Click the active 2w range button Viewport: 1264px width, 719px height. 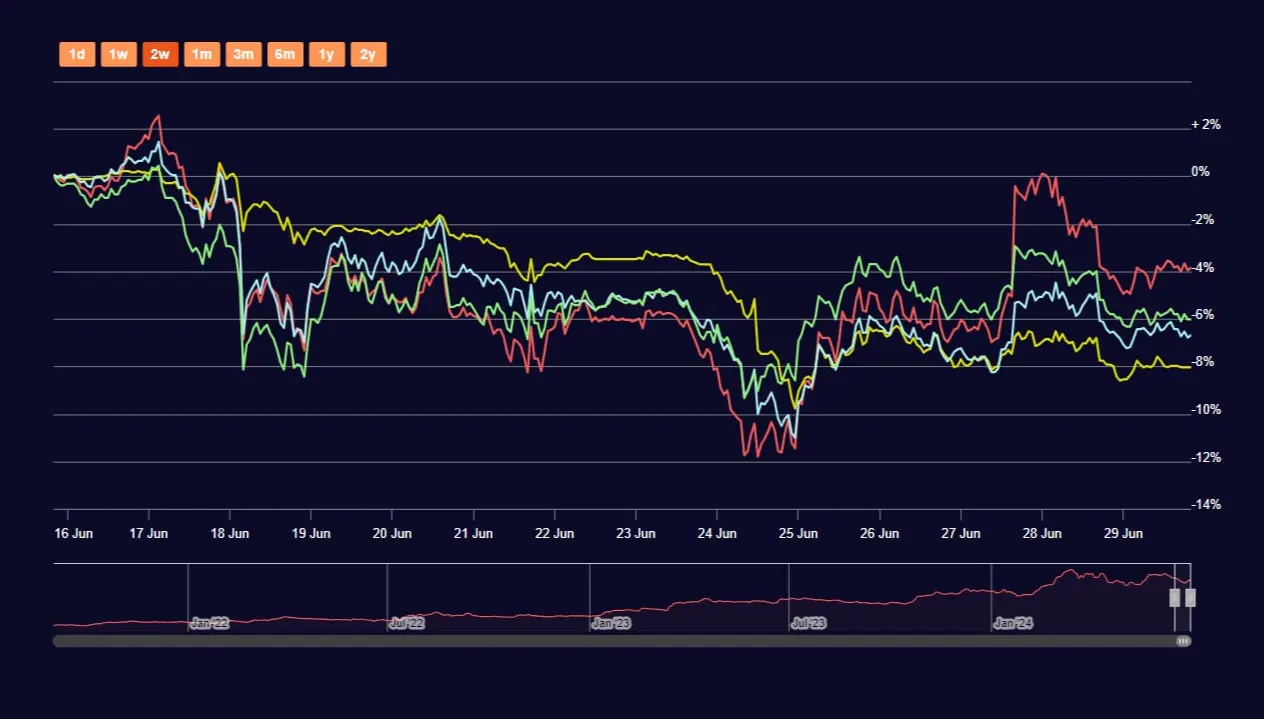(x=160, y=54)
